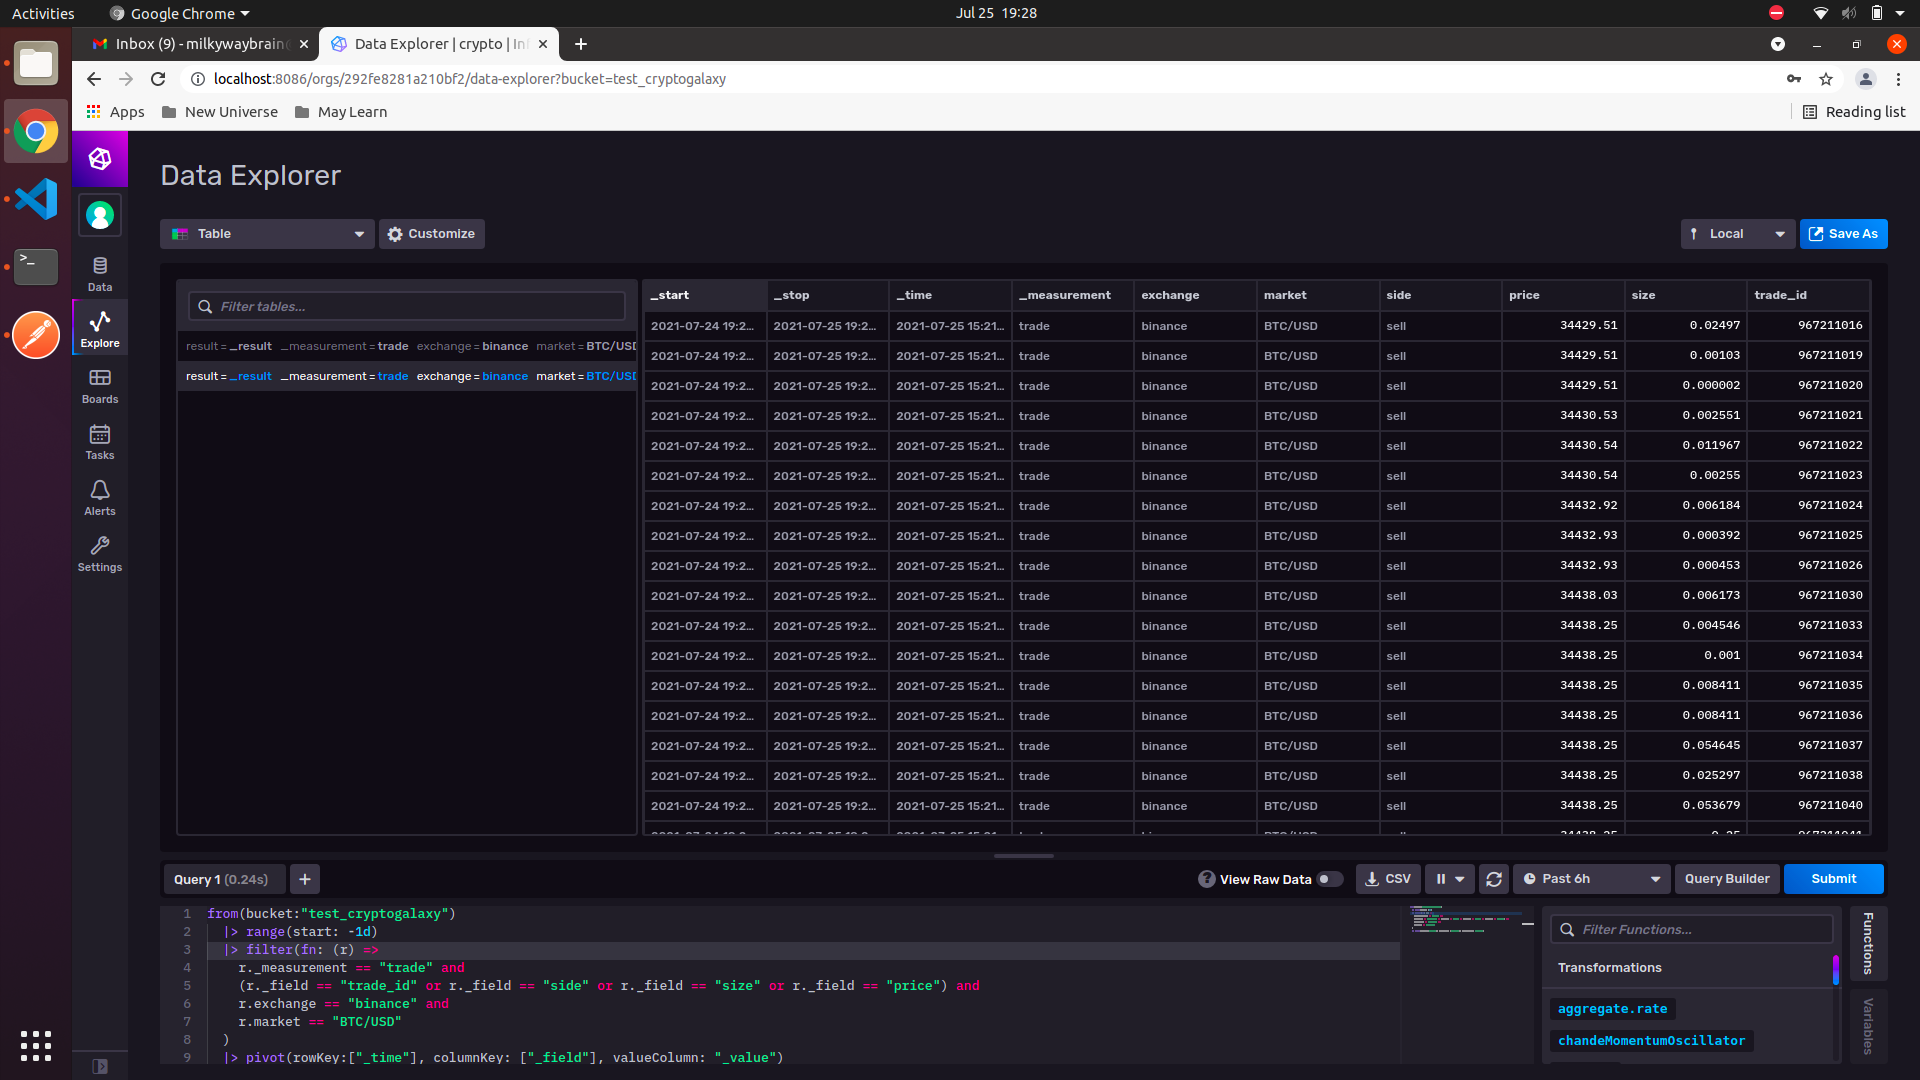Open the Past 6h time range dropdown
Viewport: 1920px width, 1080px height.
[x=1591, y=879]
